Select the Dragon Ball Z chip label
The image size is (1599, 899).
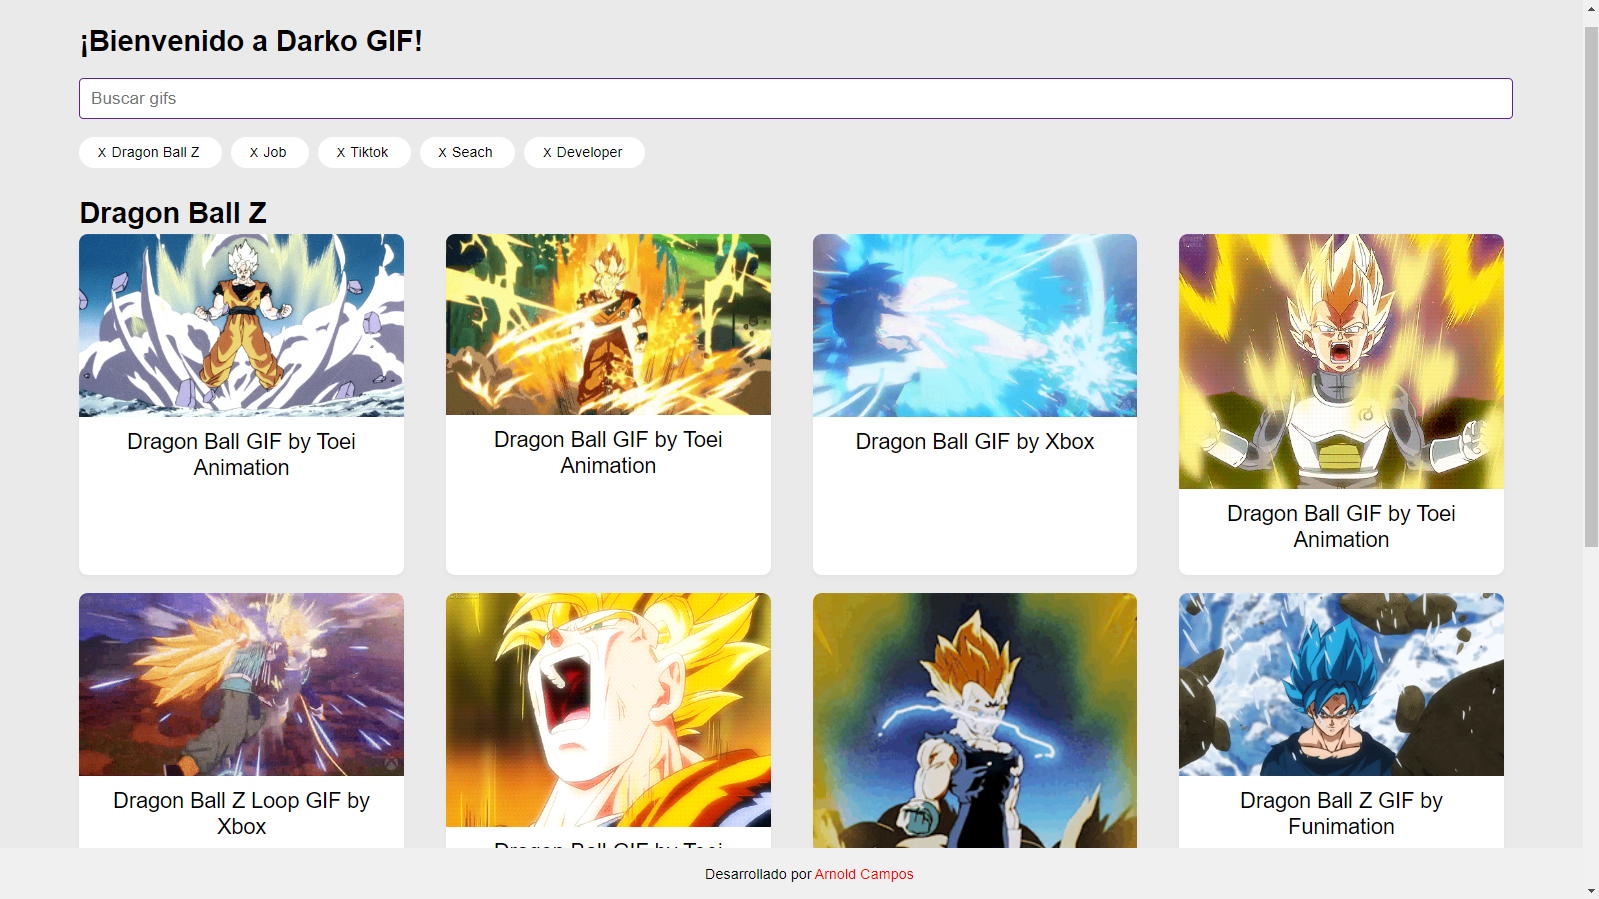tap(155, 153)
